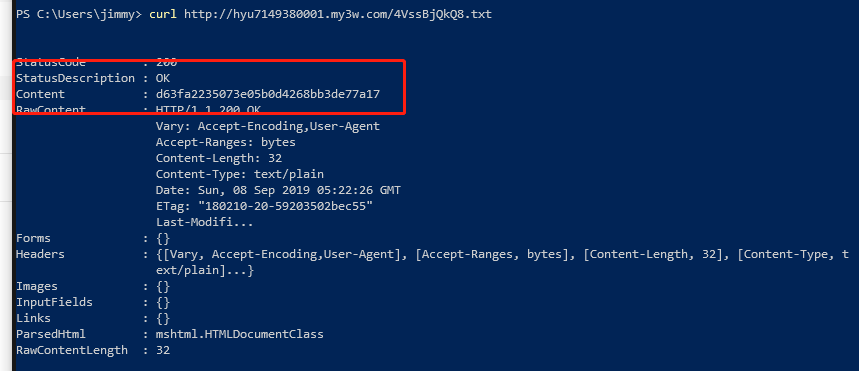Click the RawContentLength label

point(72,350)
